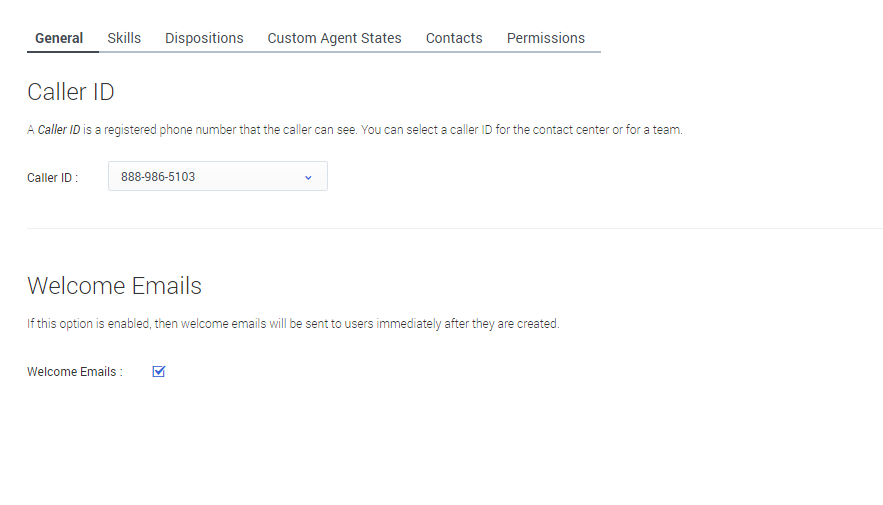The height and width of the screenshot is (505, 883).
Task: Click the italic Caller ID term in description
Action: pos(58,130)
